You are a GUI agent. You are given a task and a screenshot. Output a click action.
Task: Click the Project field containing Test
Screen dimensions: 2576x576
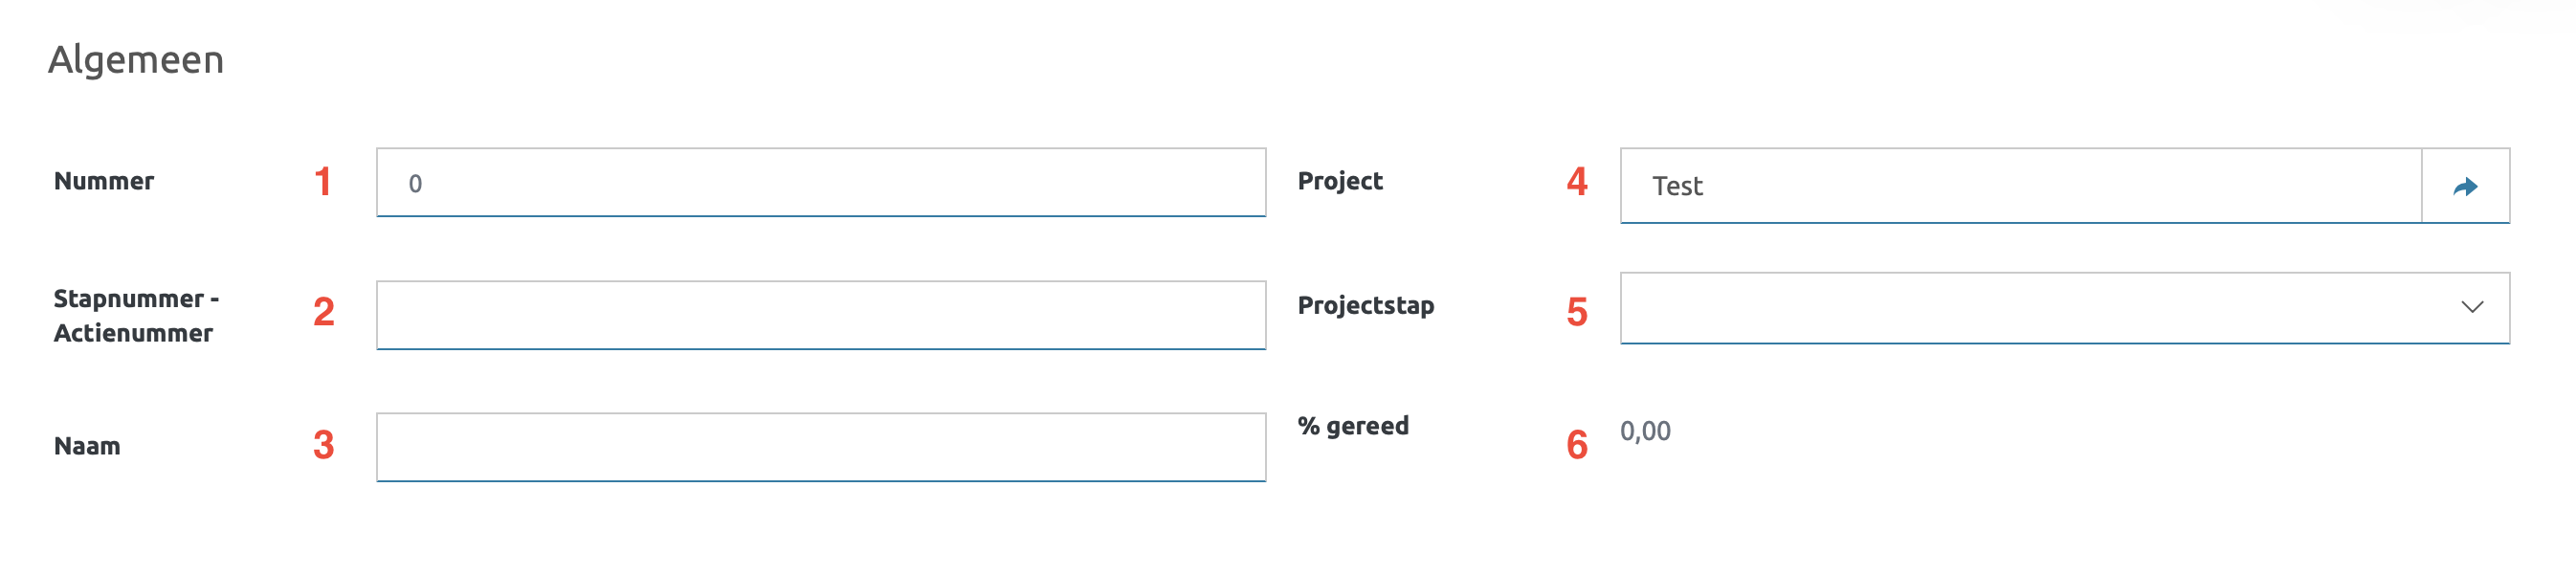point(2020,186)
